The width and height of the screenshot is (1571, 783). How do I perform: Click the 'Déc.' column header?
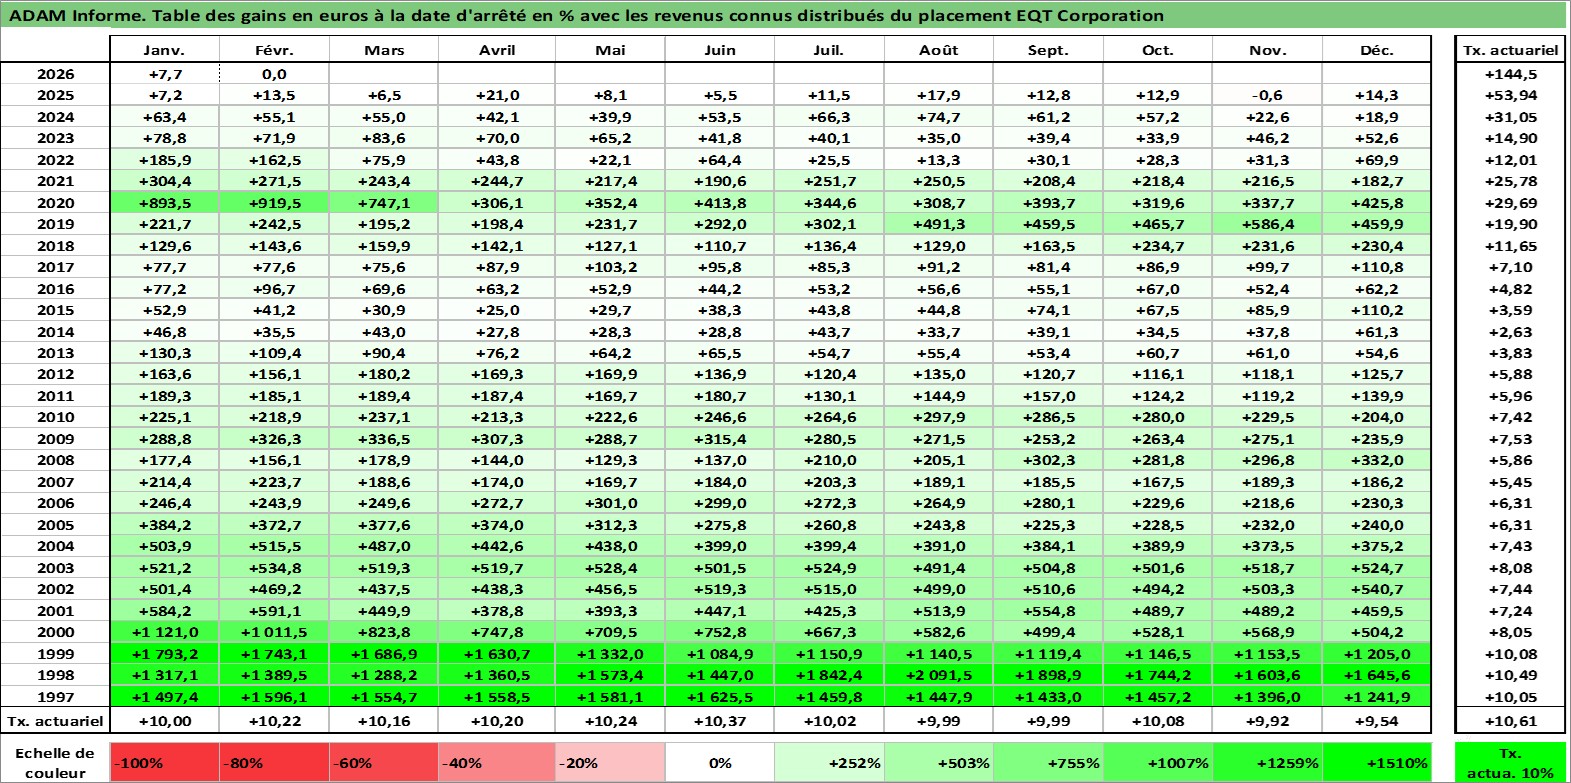[x=1377, y=50]
